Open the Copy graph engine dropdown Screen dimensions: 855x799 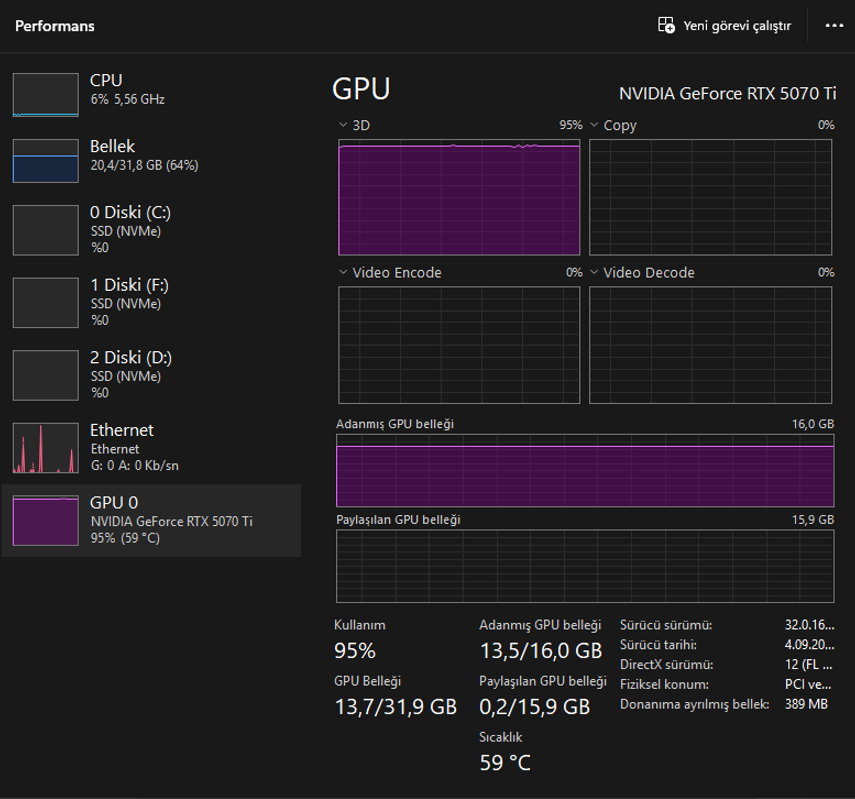[x=594, y=125]
